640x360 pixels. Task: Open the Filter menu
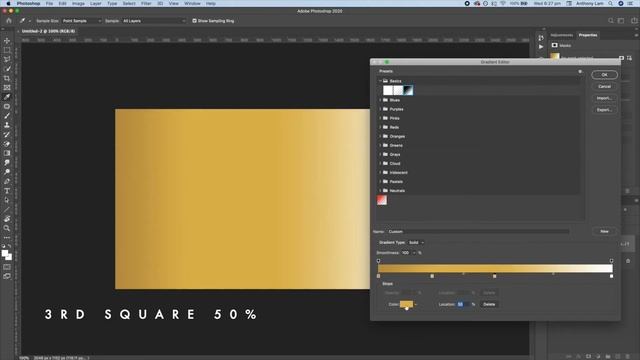[146, 3]
